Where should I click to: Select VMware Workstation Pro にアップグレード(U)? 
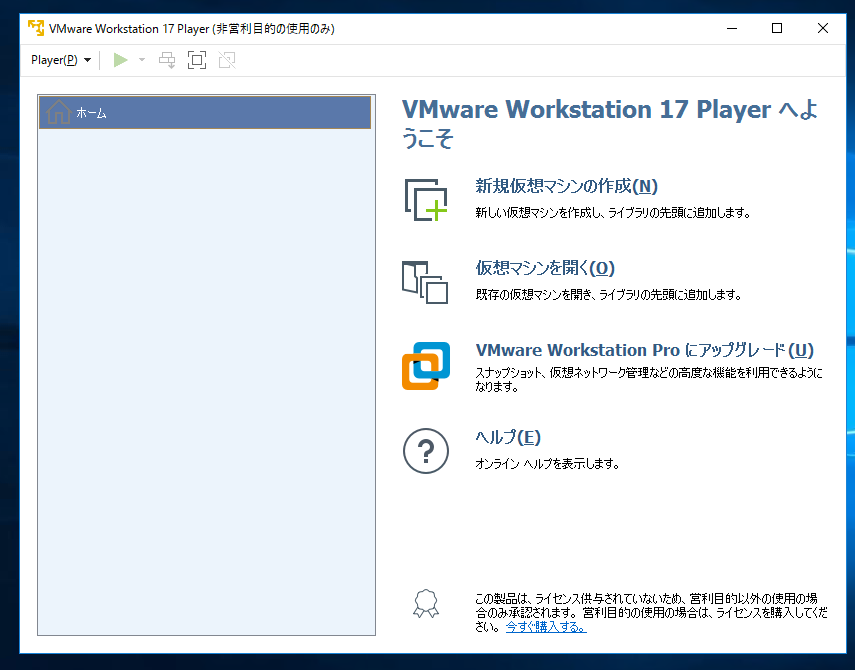pyautogui.click(x=645, y=350)
